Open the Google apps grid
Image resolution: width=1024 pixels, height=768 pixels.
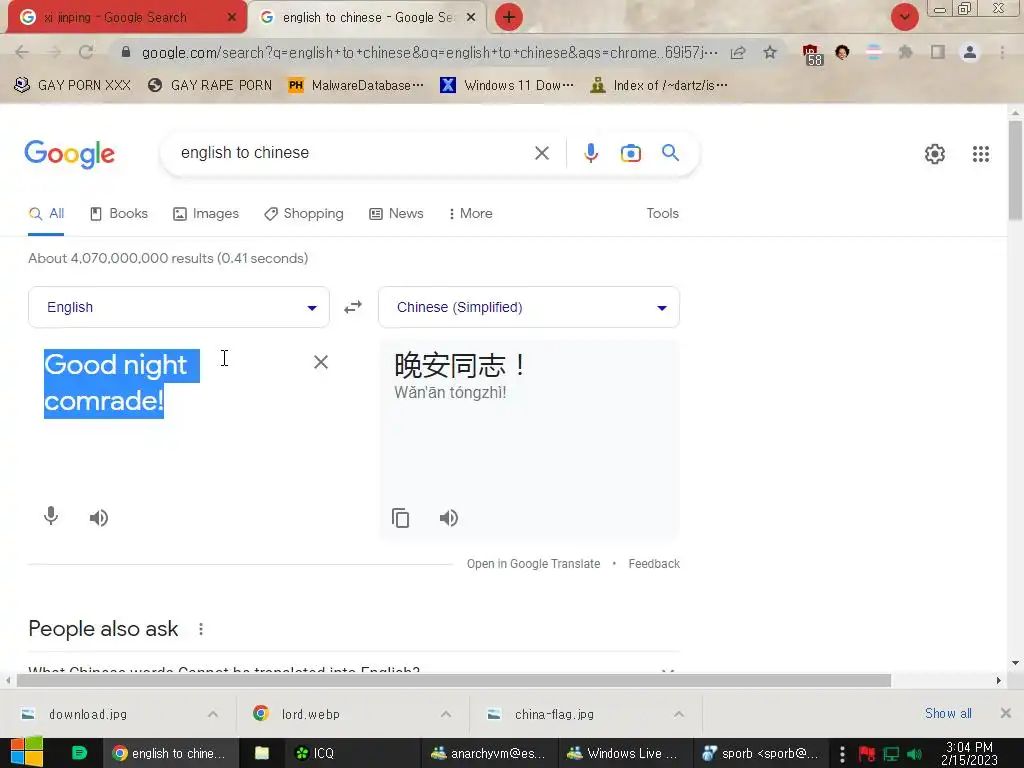pos(980,154)
